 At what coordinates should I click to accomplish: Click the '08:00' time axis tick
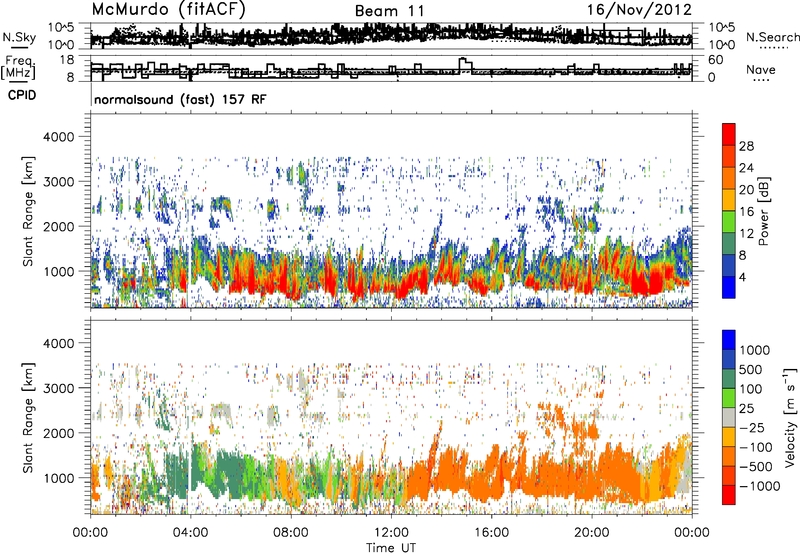(x=291, y=533)
